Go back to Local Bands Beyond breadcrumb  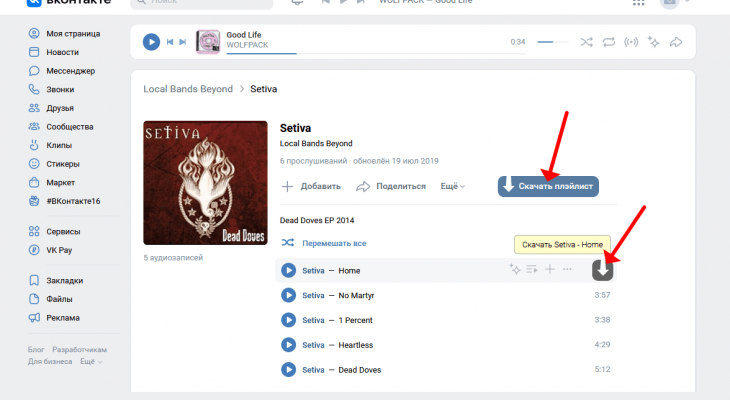[188, 89]
